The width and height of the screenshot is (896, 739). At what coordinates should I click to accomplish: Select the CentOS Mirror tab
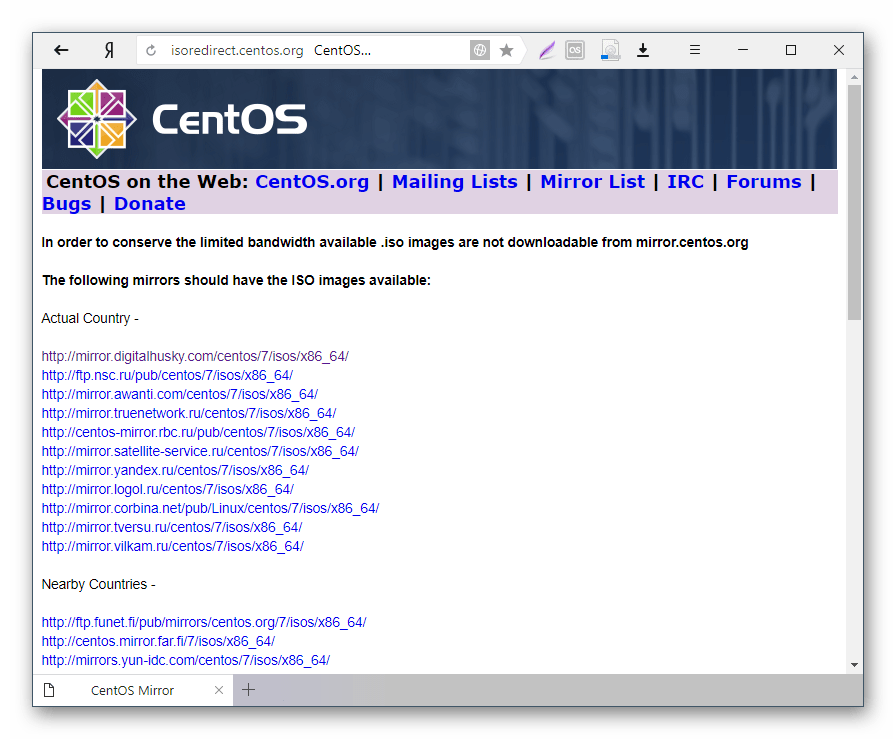click(131, 690)
